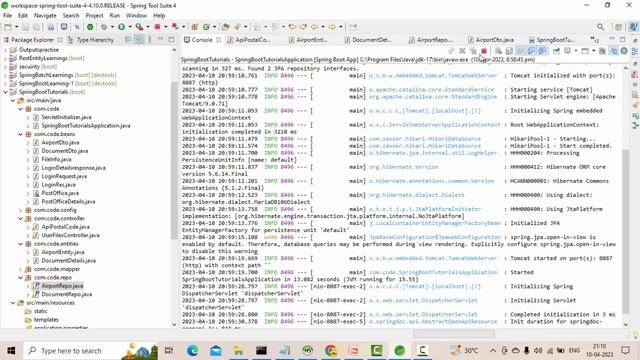Open Microsoft Edge from taskbar
The height and width of the screenshot is (360, 640).
click(192, 351)
